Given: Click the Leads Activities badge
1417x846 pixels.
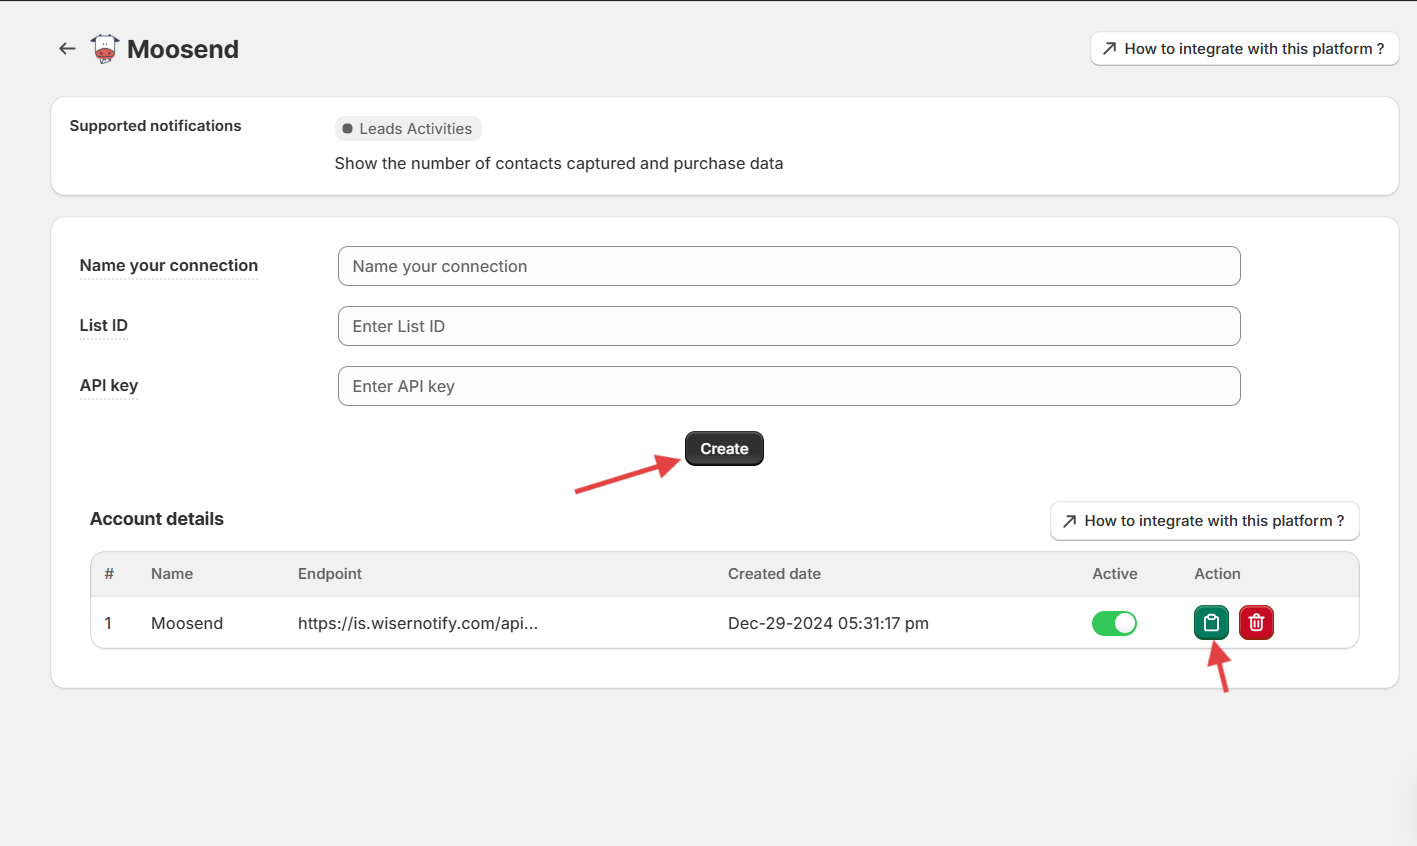Looking at the screenshot, I should [x=408, y=128].
